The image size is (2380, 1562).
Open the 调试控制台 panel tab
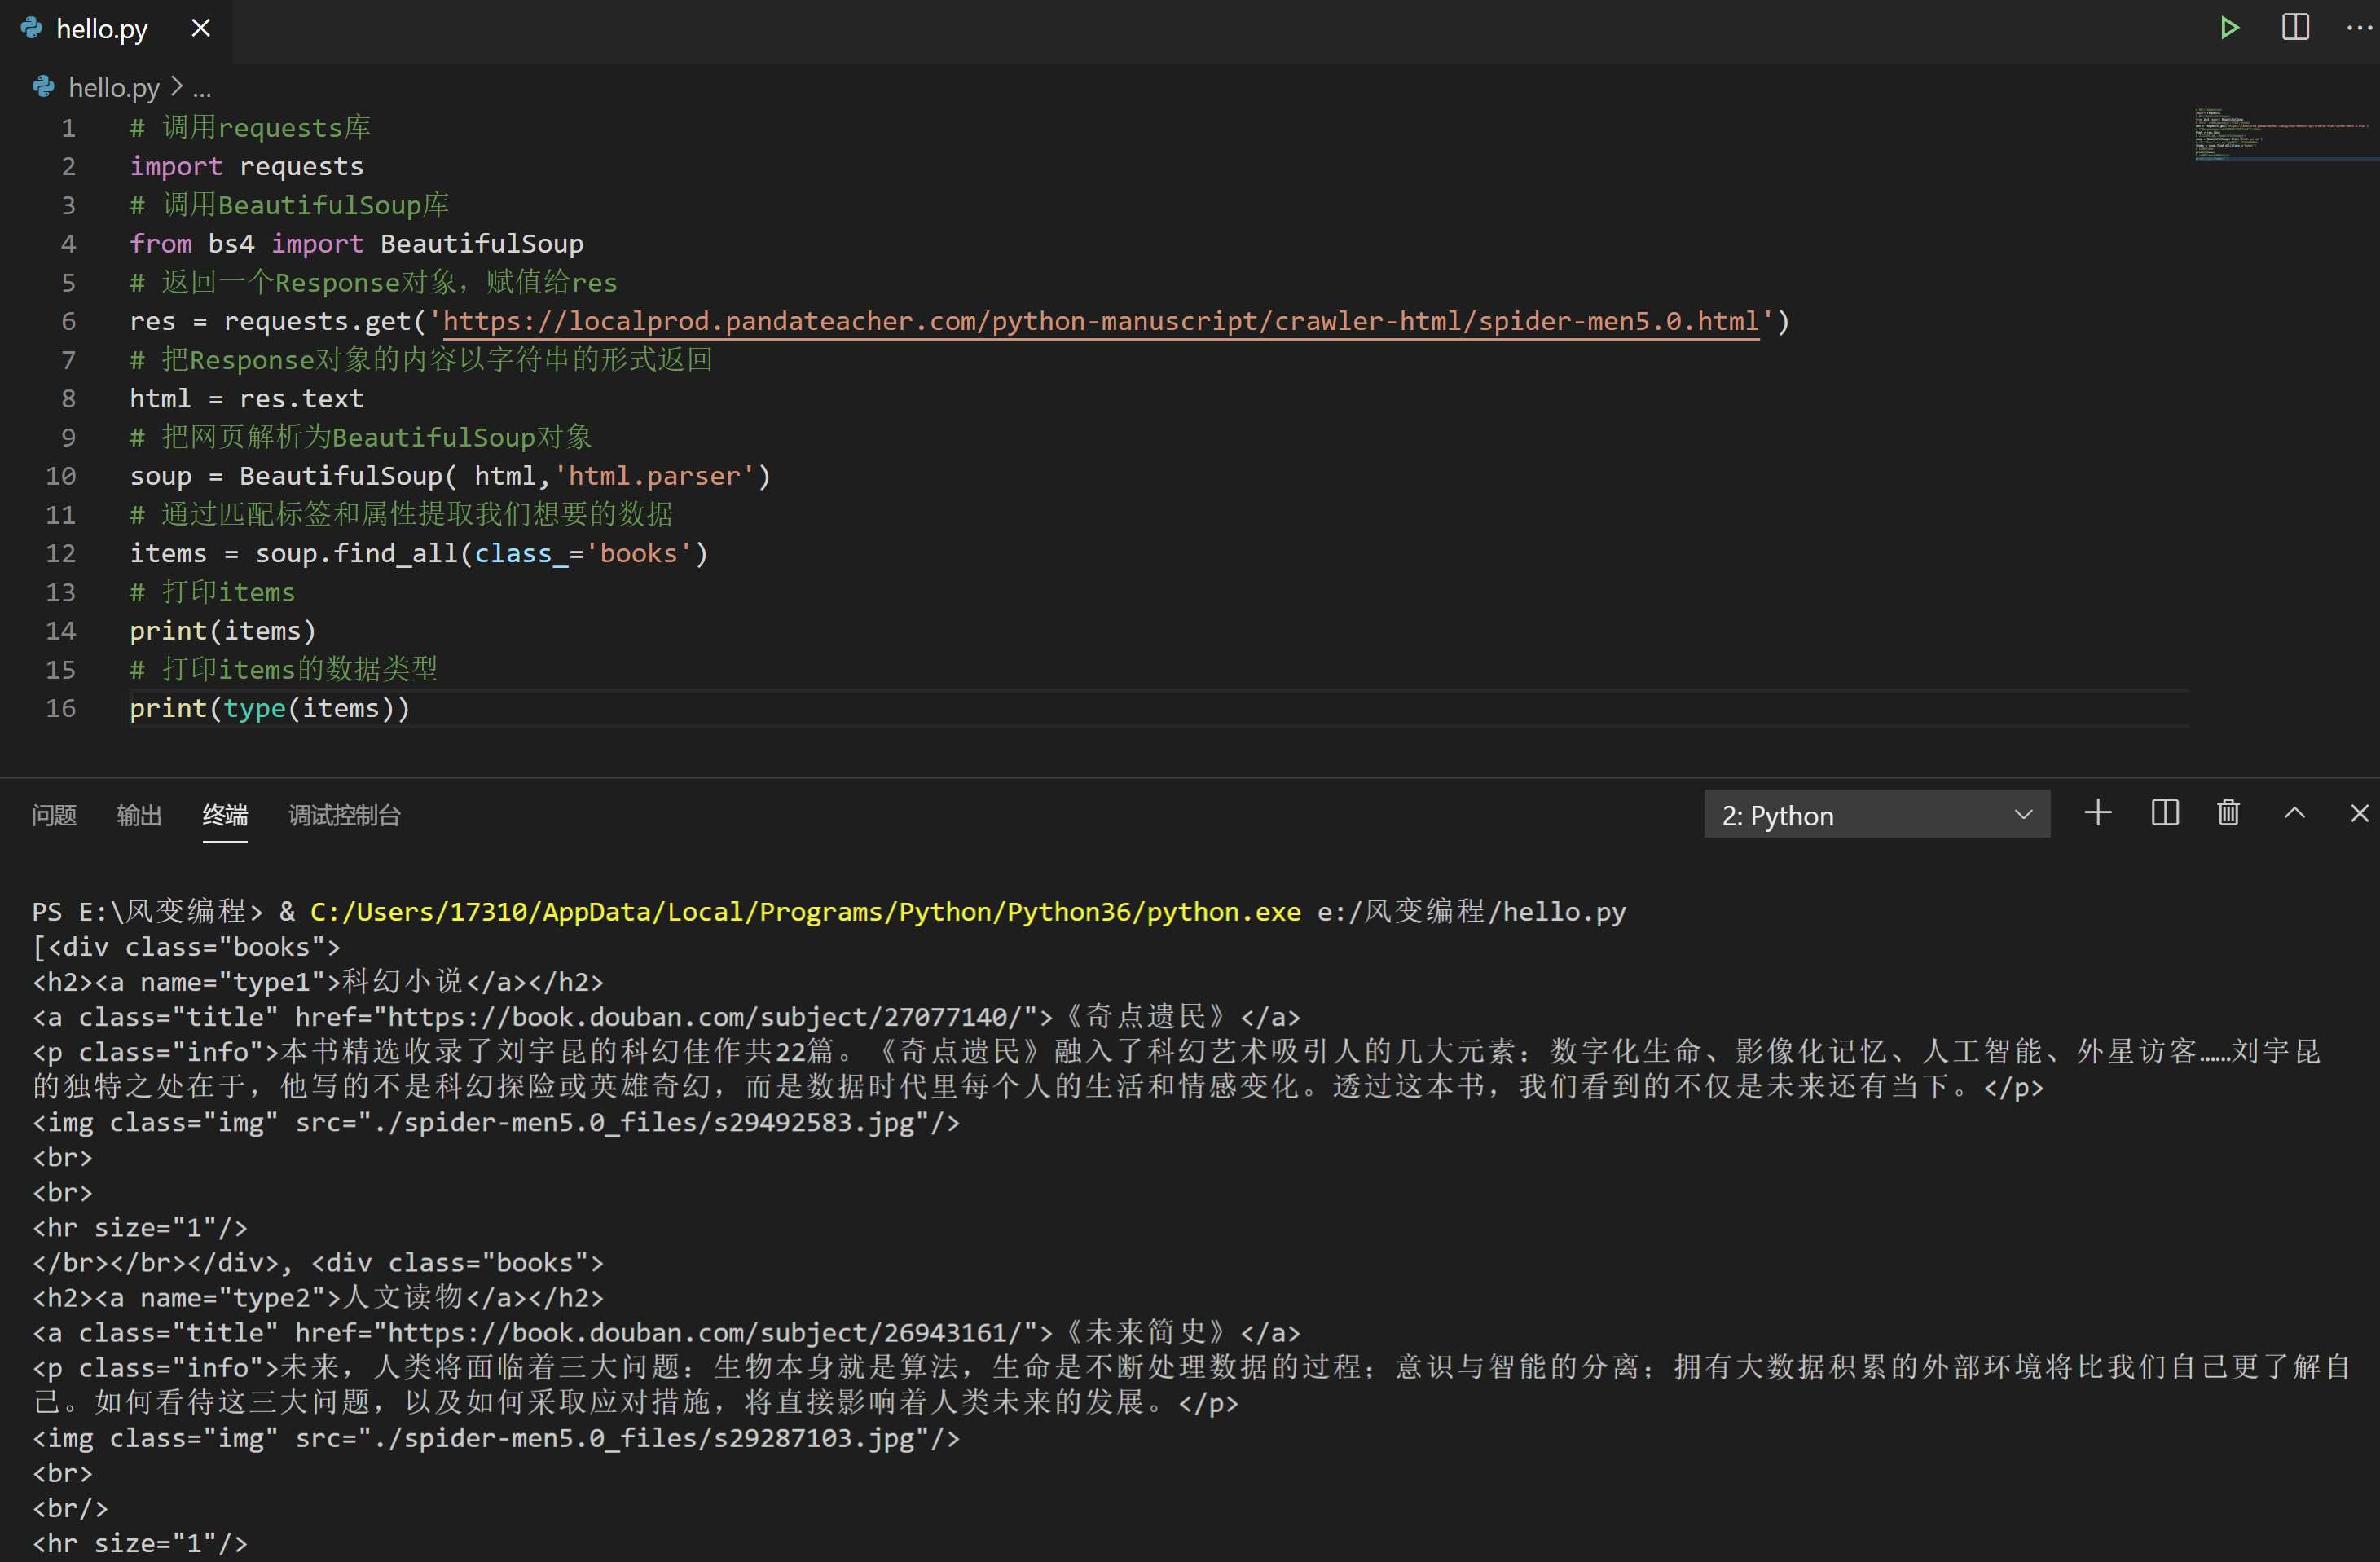344,815
